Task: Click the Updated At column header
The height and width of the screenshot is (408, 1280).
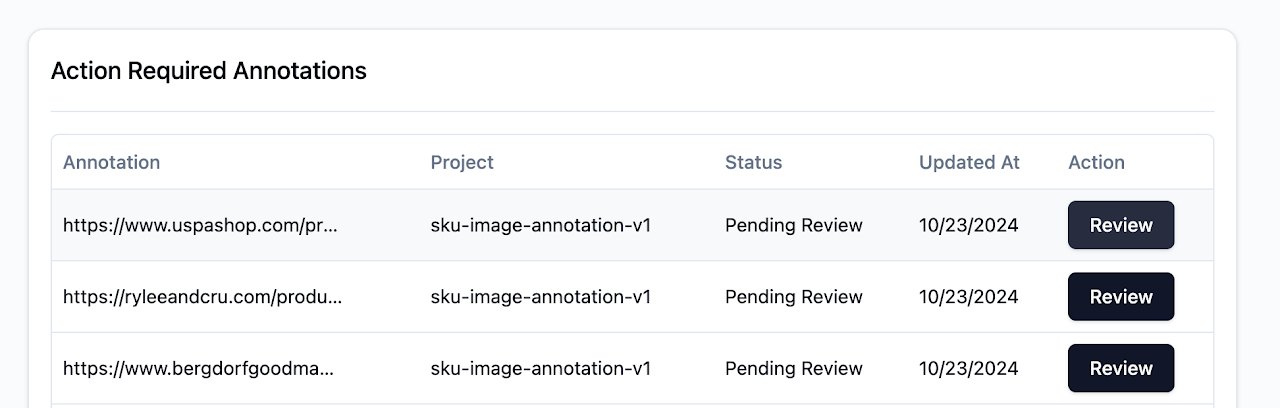Action: point(969,162)
